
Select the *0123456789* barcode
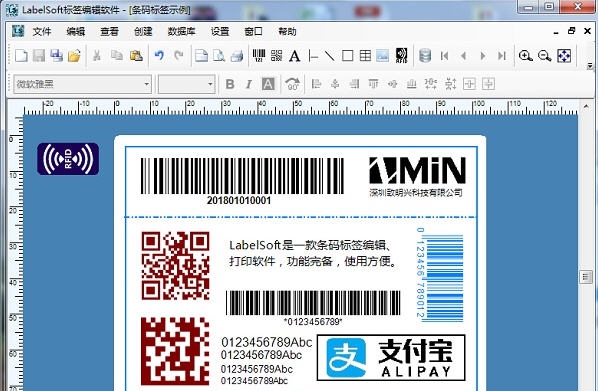click(313, 308)
